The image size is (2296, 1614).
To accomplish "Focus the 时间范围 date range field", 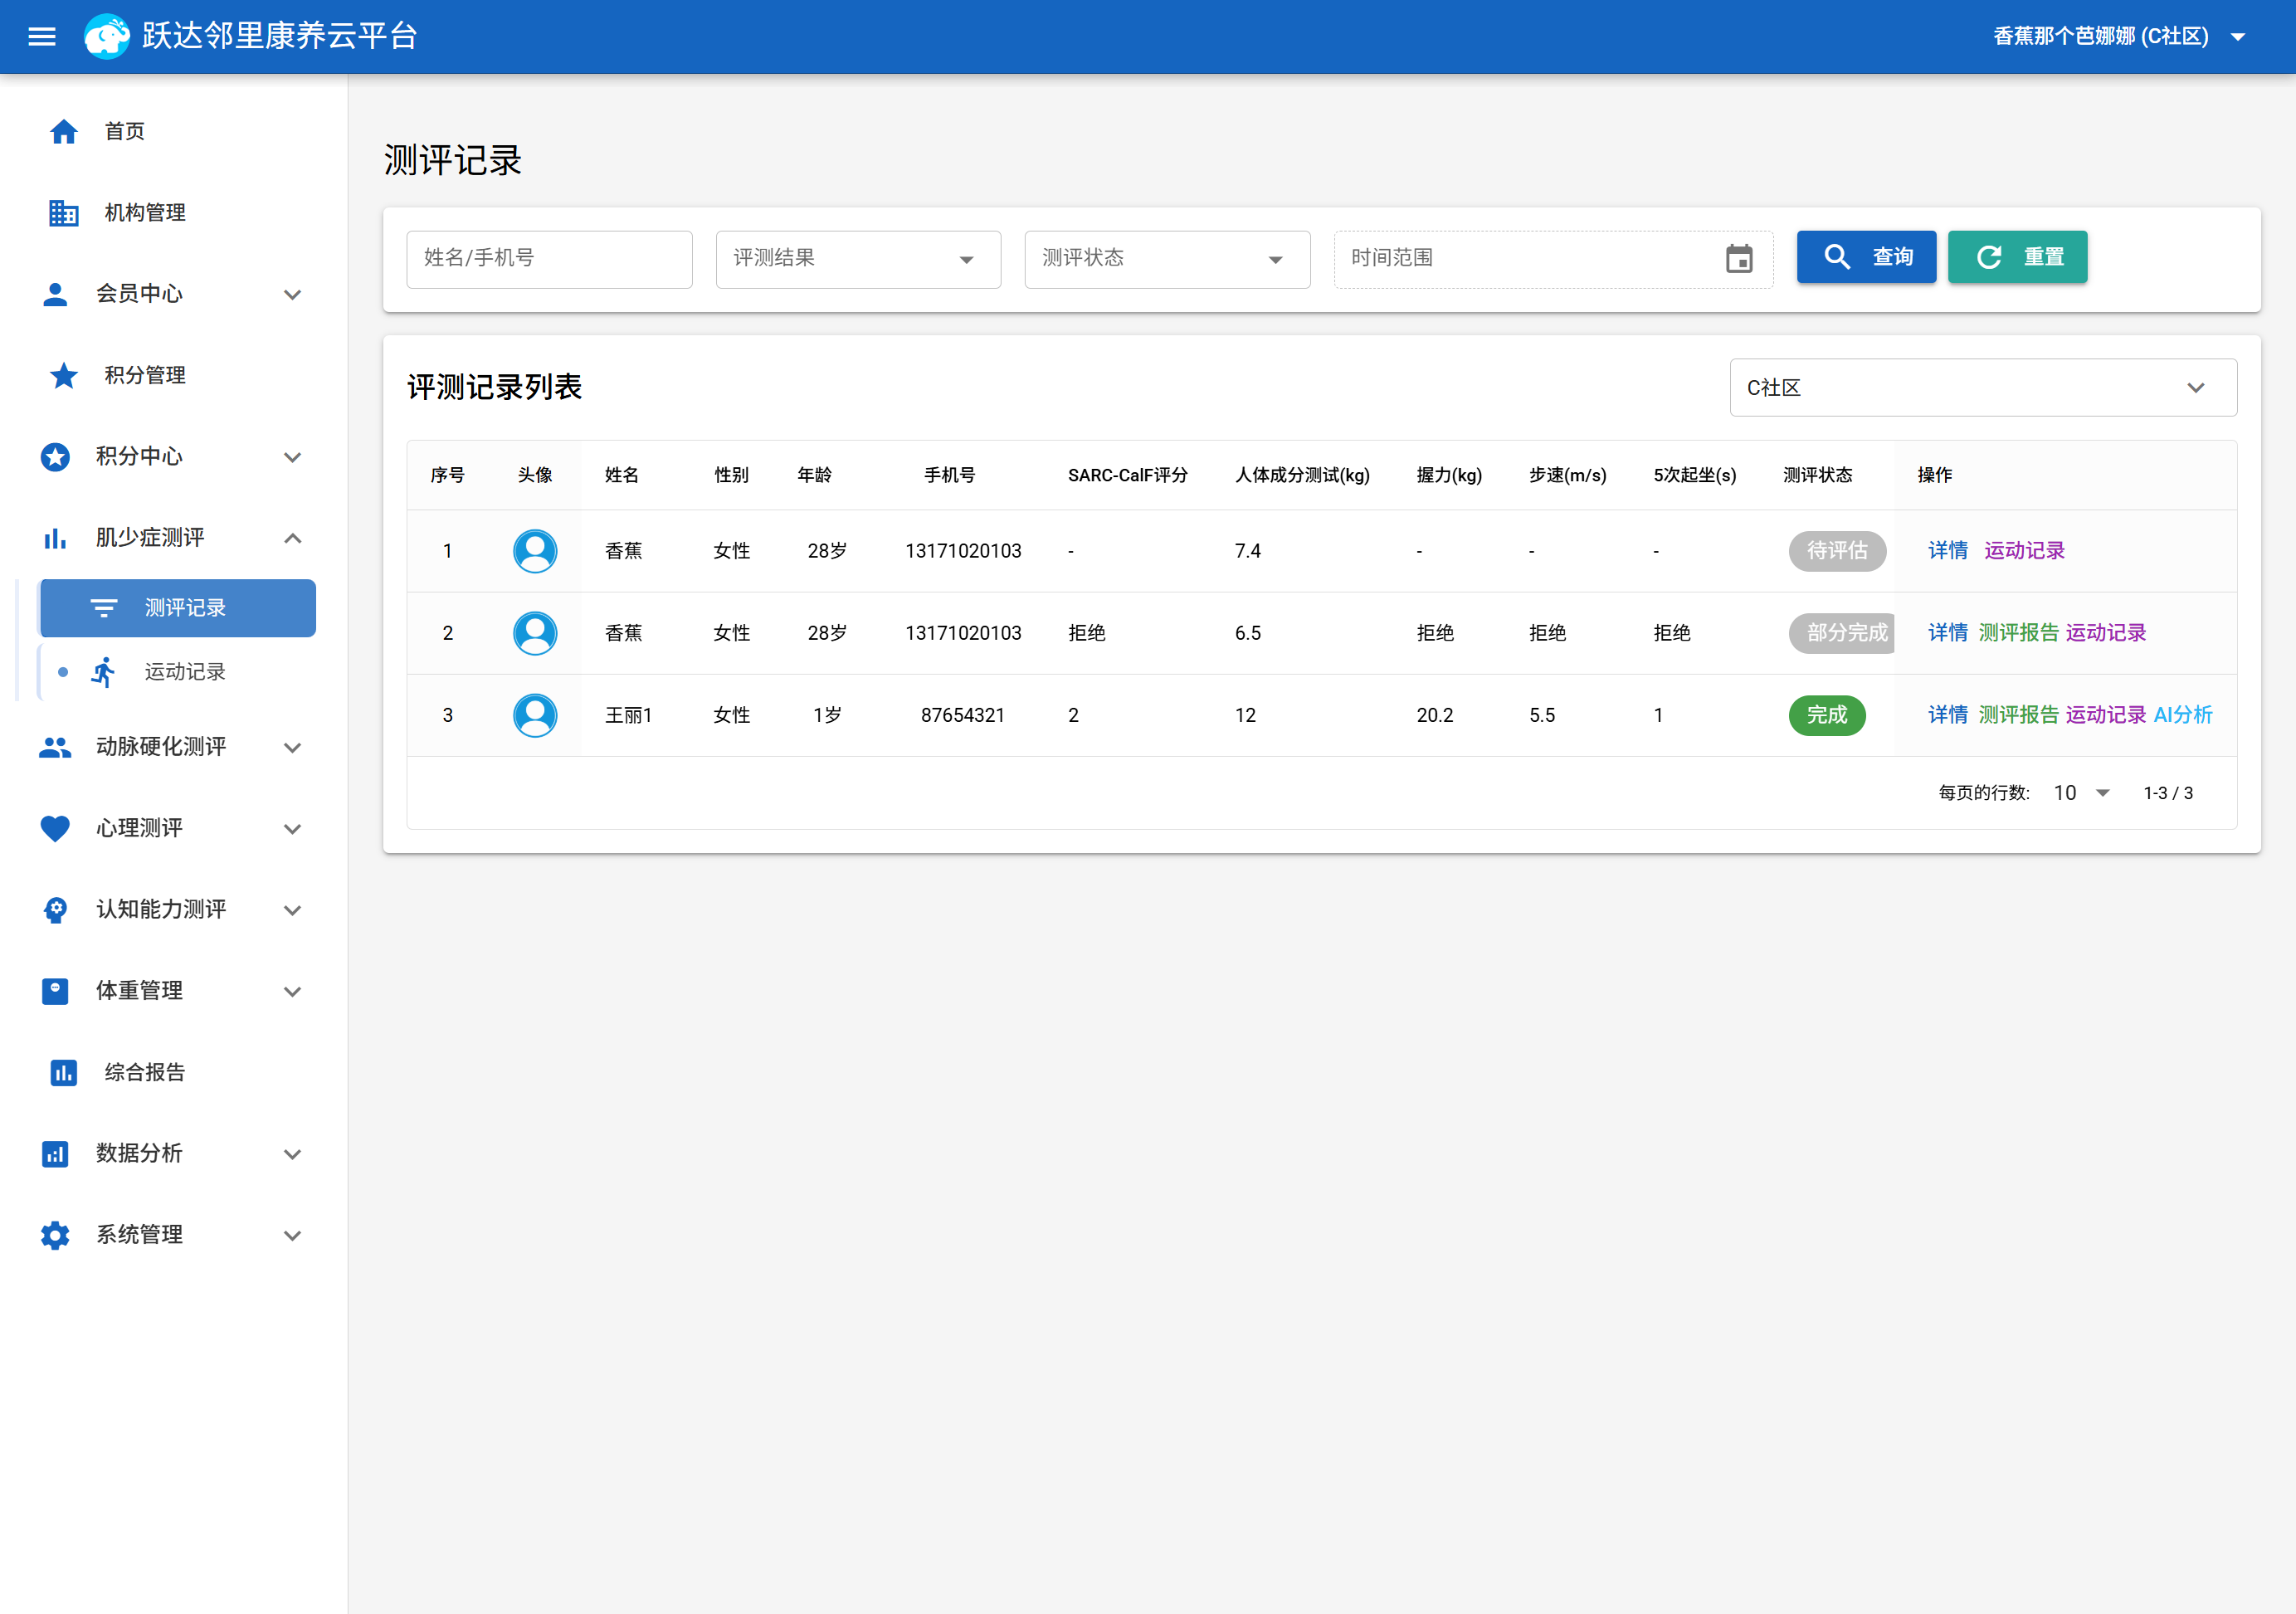I will point(1553,259).
